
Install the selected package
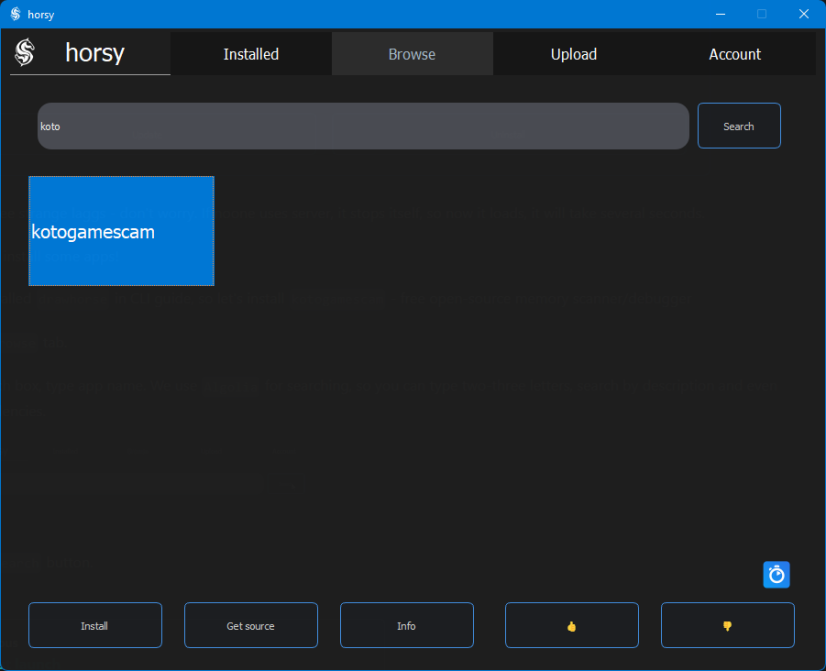[95, 625]
